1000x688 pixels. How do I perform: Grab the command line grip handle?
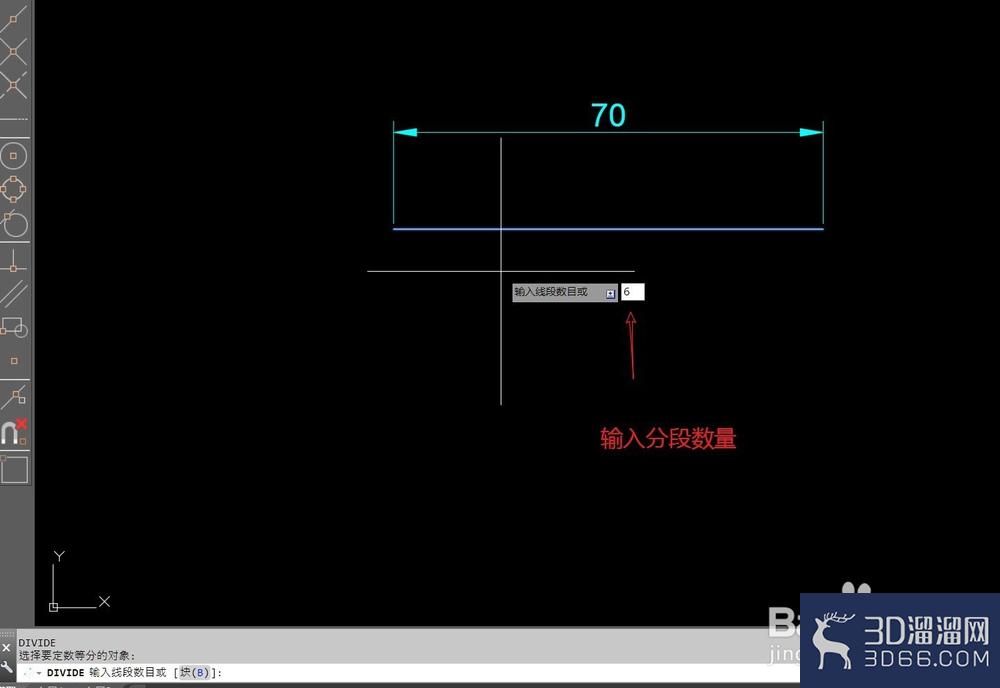pyautogui.click(x=7, y=634)
